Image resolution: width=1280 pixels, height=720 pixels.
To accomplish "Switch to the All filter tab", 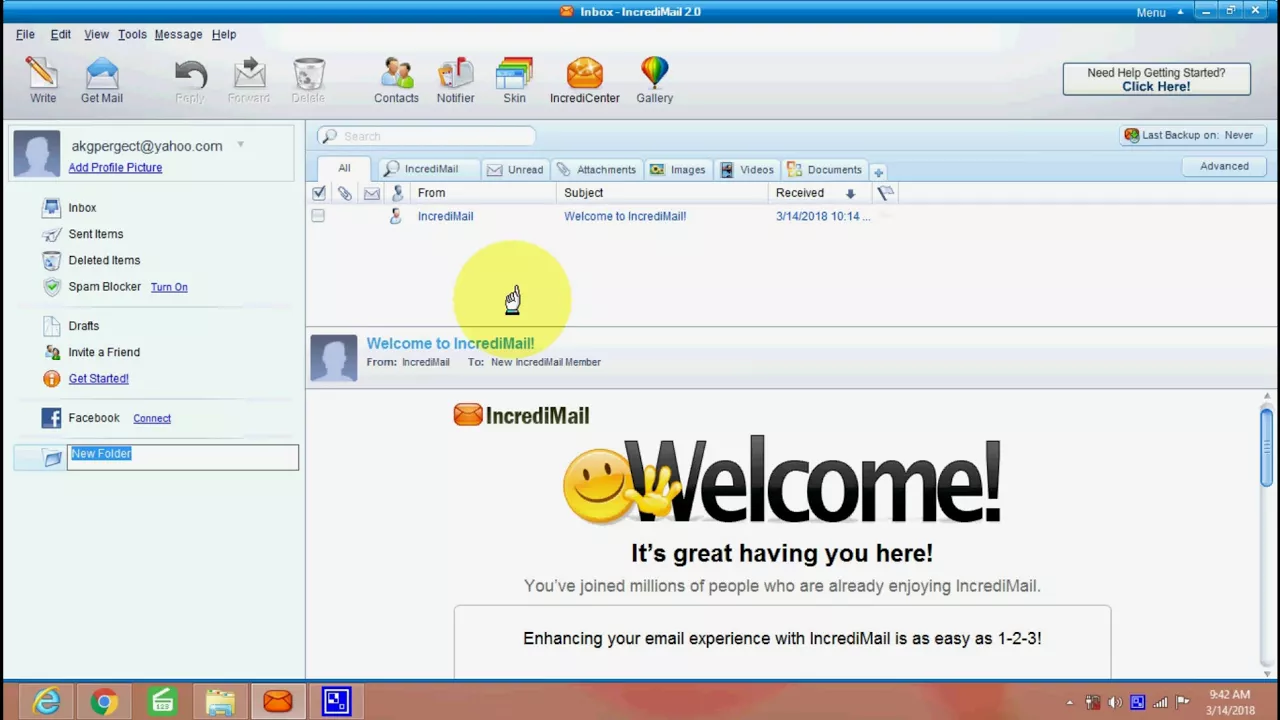I will click(x=344, y=168).
